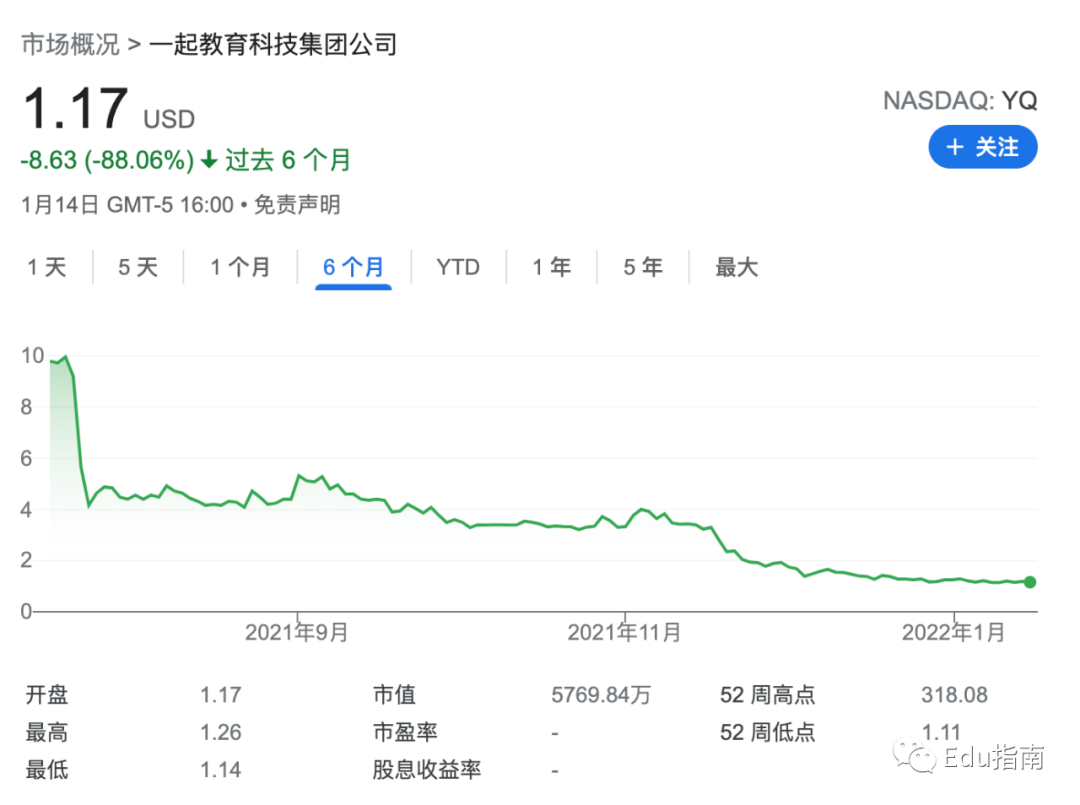Click the 最高 value 1.26

point(220,732)
